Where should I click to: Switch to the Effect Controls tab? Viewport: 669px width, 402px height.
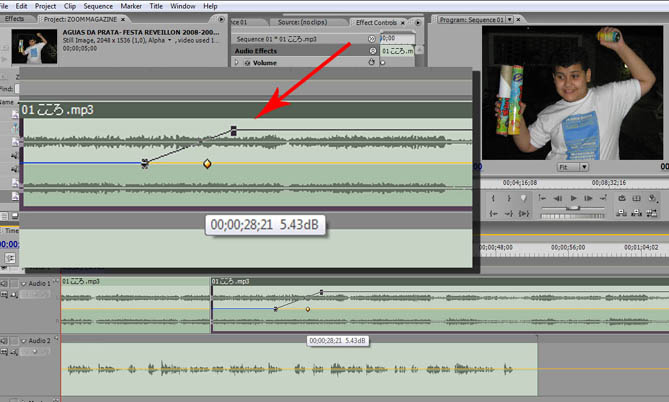coord(376,20)
